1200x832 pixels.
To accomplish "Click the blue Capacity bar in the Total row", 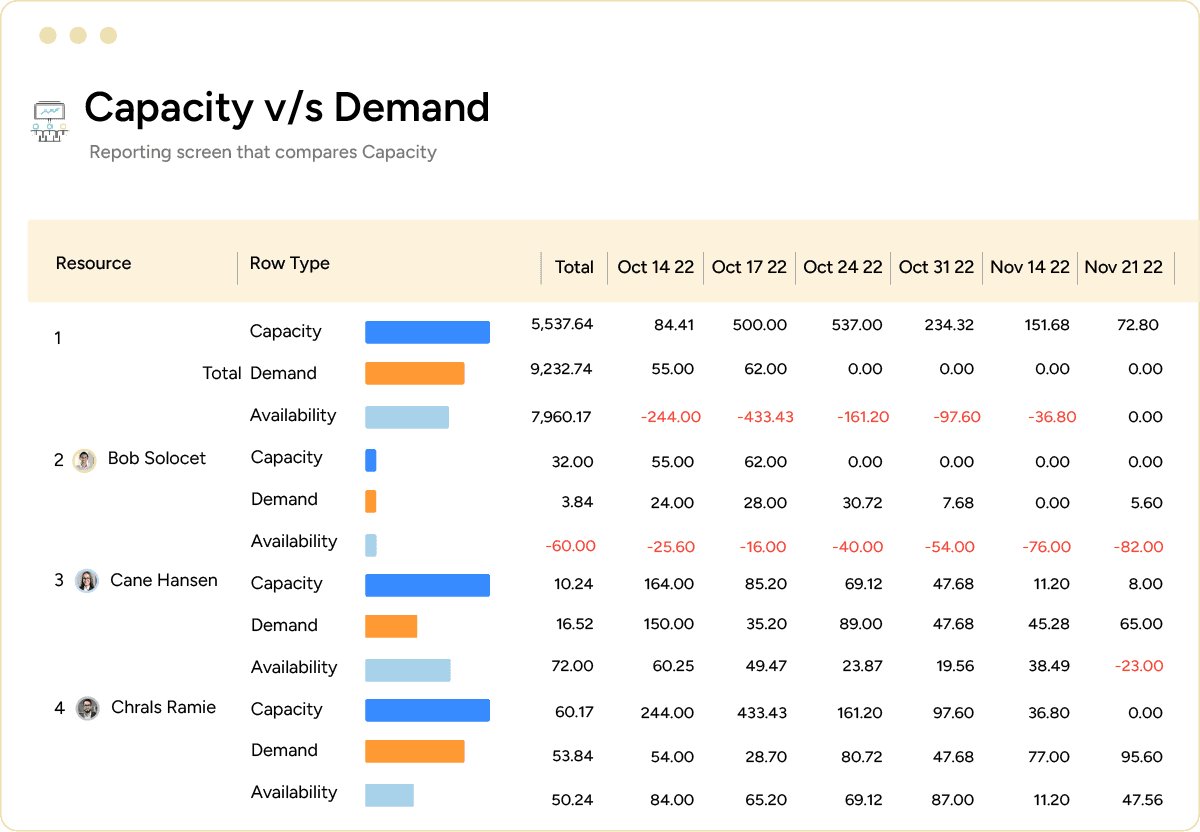I will [x=427, y=331].
